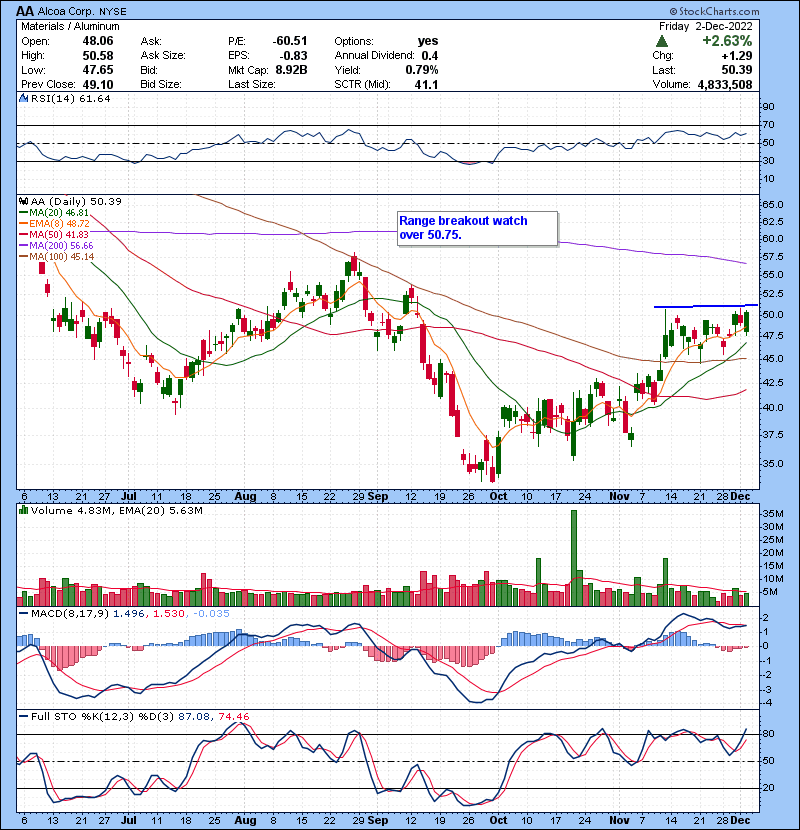Screen dimensions: 800x830
Task: Click the Aug label on price chart axis
Action: pyautogui.click(x=245, y=497)
